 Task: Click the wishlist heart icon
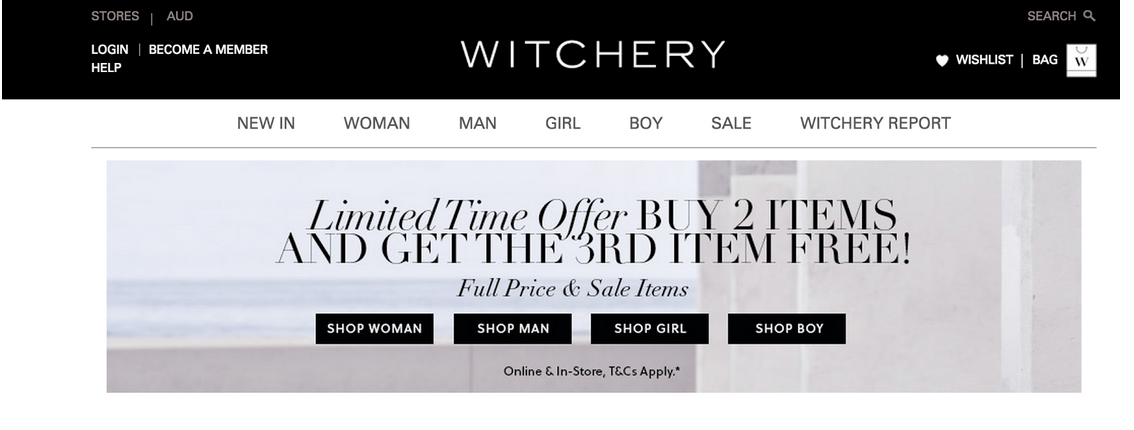coord(942,61)
